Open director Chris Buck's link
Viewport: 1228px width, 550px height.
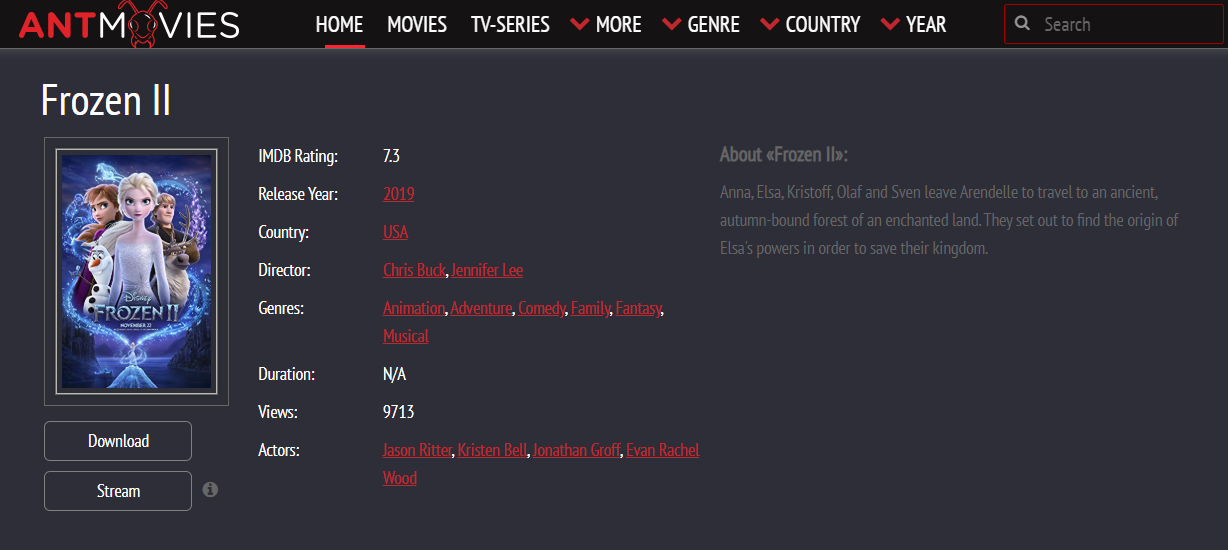click(414, 270)
